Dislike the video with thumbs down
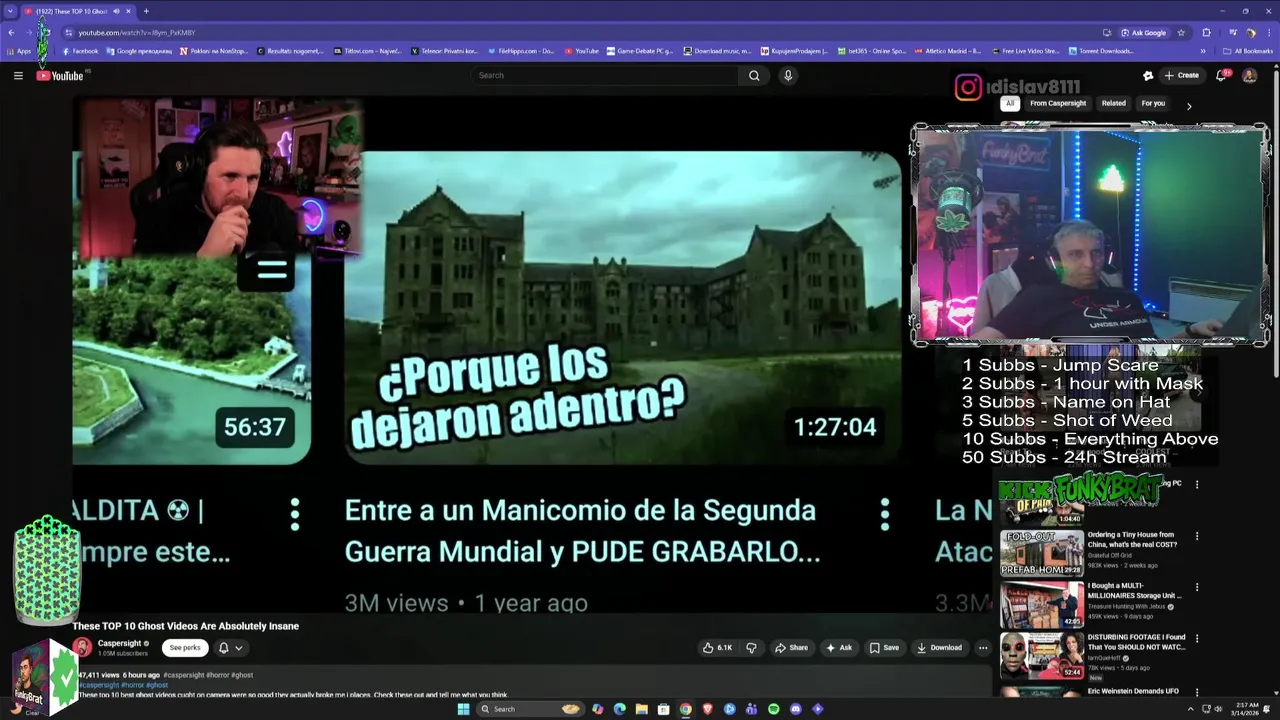 [x=752, y=648]
